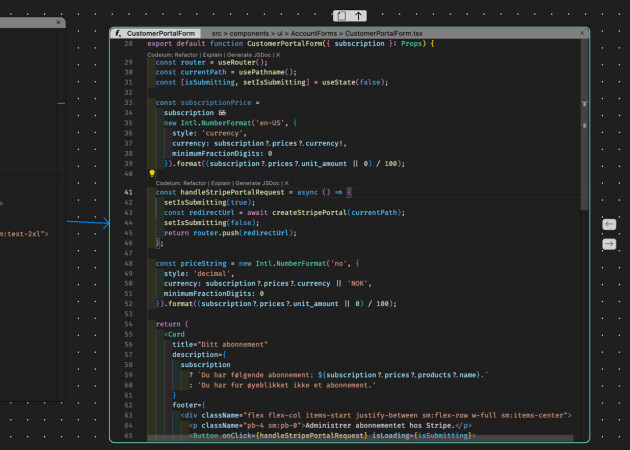Click the left arrow button beside the panel
Viewport: 630px width, 450px height.
coord(609,224)
